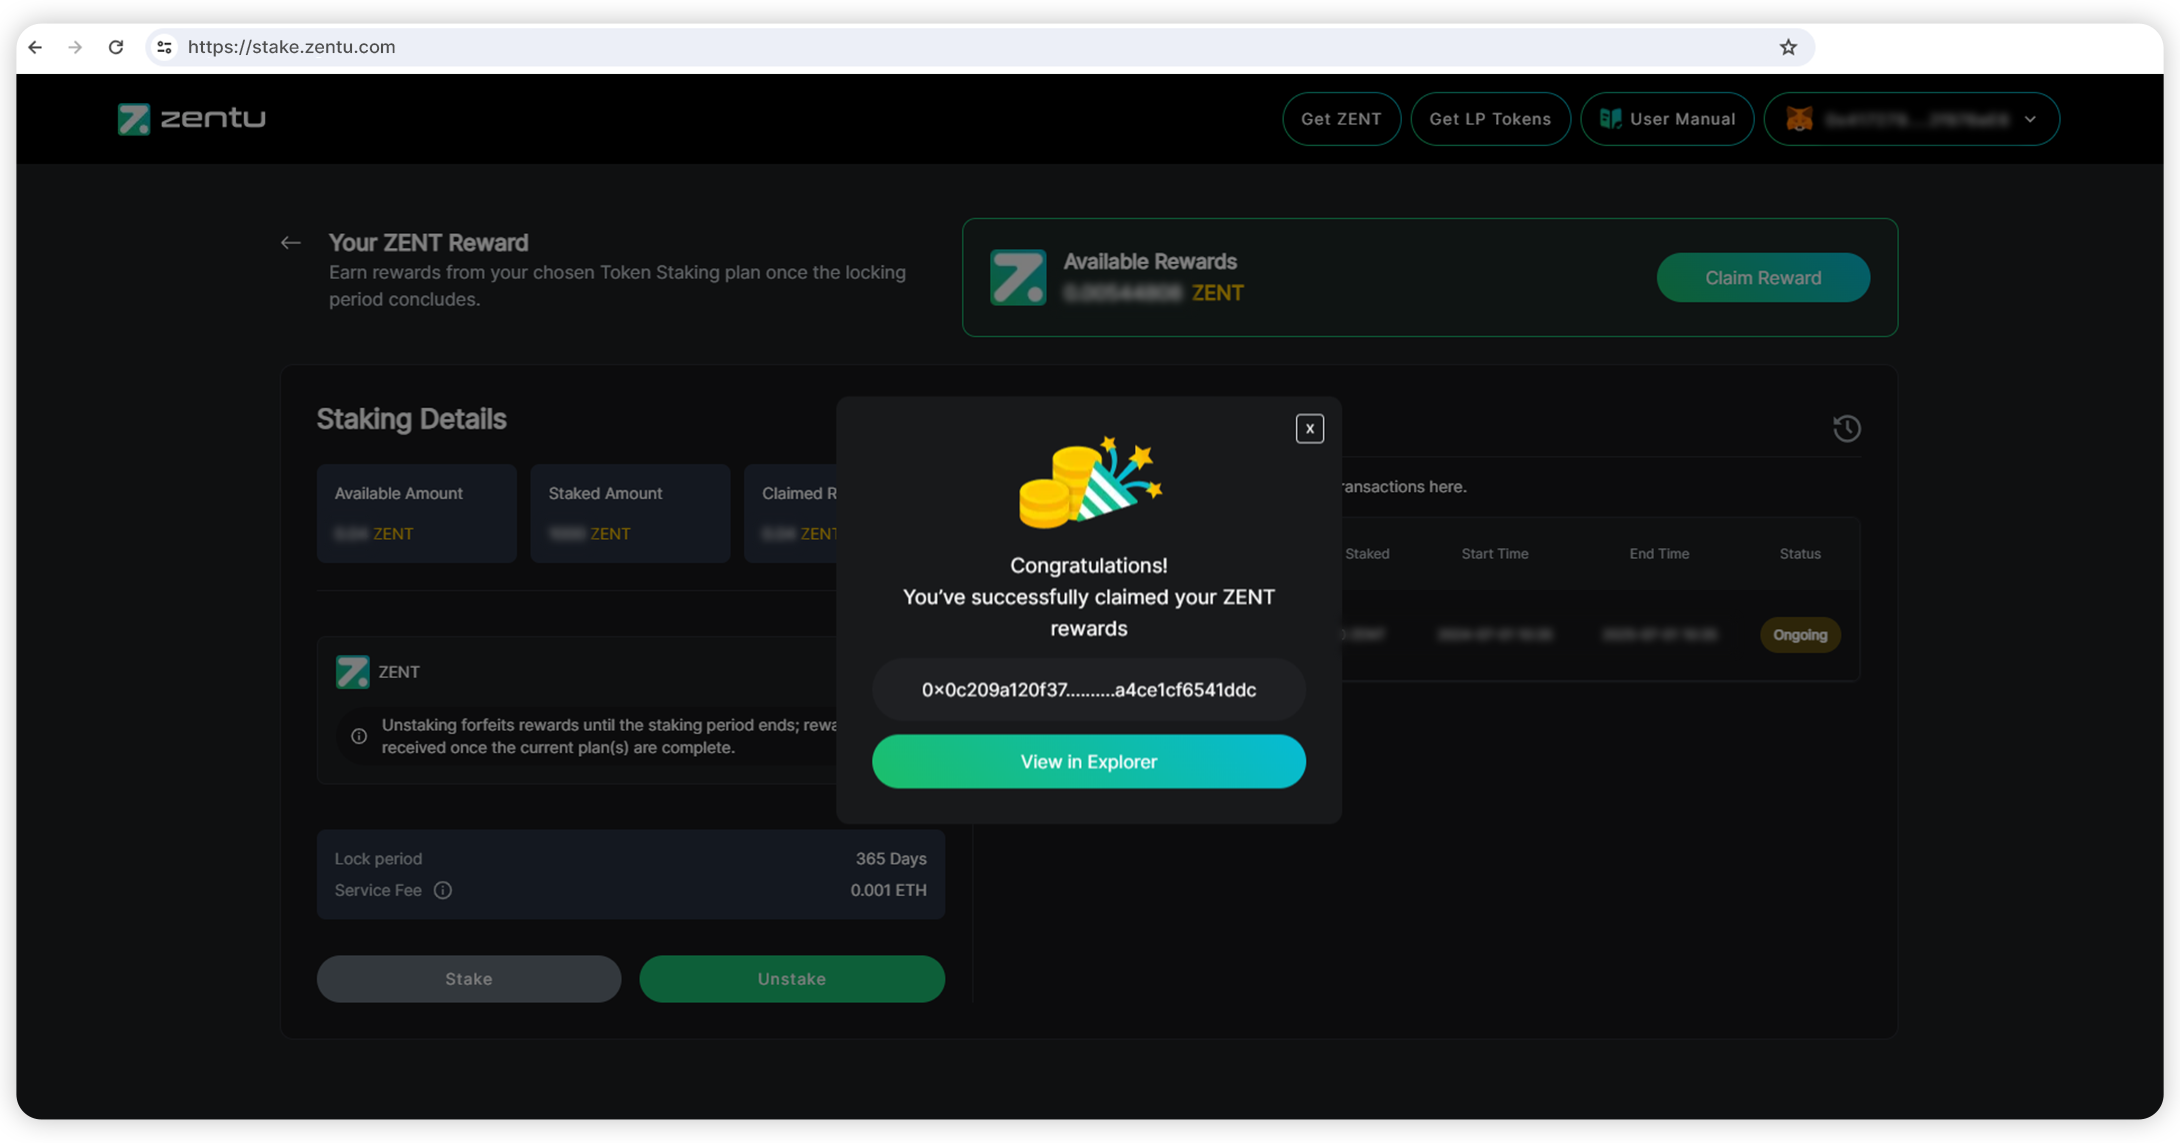Click Get ZENT button
This screenshot has height=1143, width=2180.
point(1341,119)
